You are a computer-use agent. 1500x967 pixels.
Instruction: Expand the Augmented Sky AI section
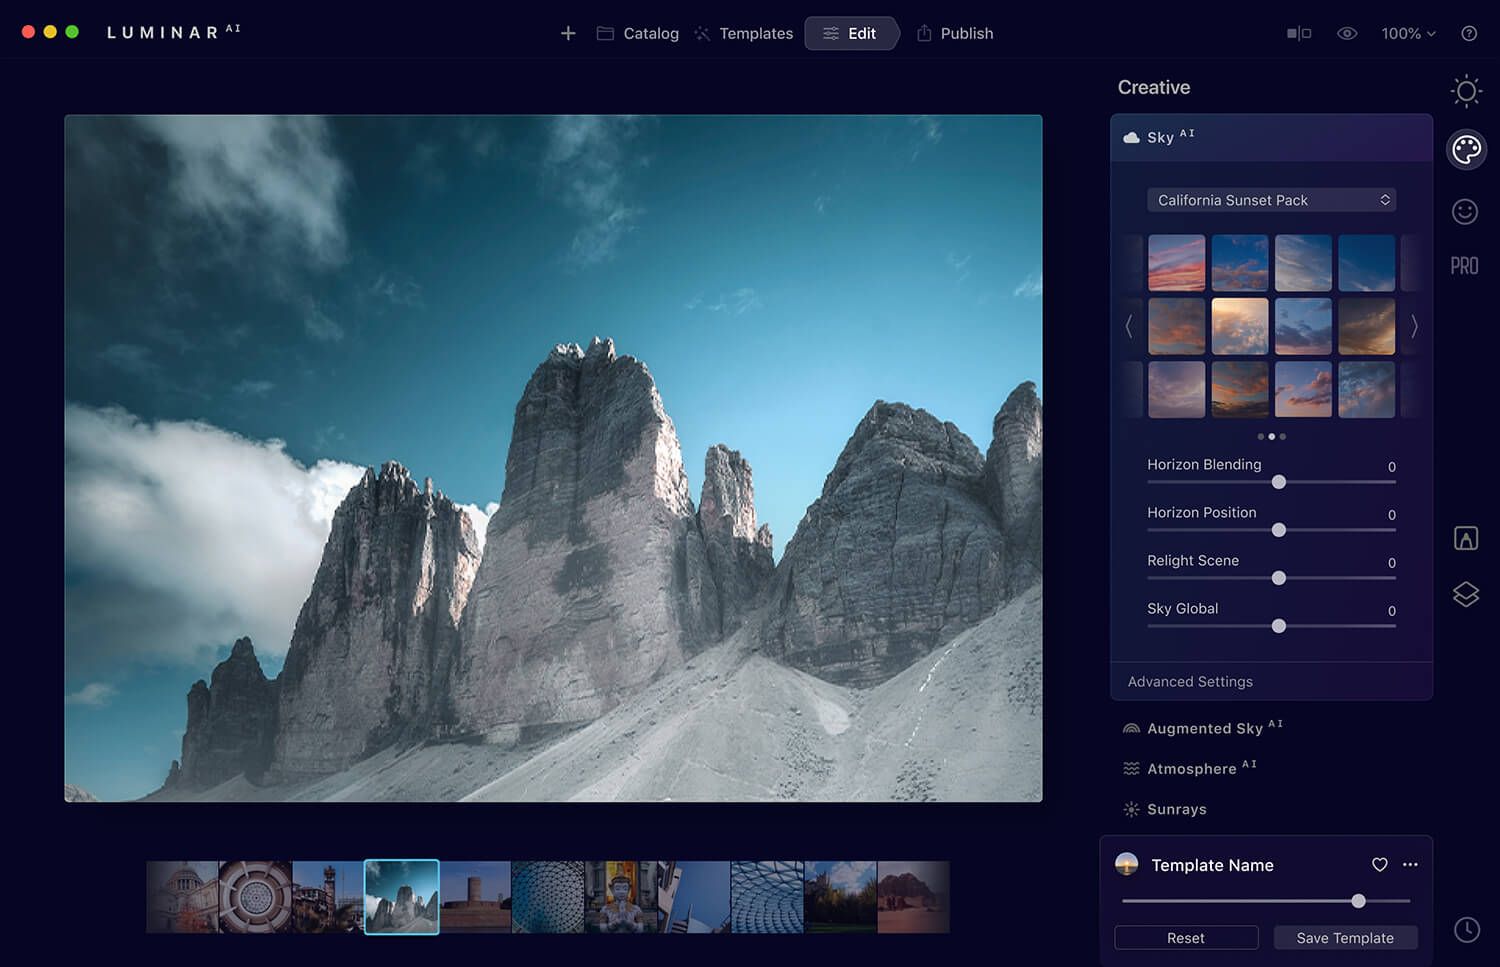tap(1204, 728)
